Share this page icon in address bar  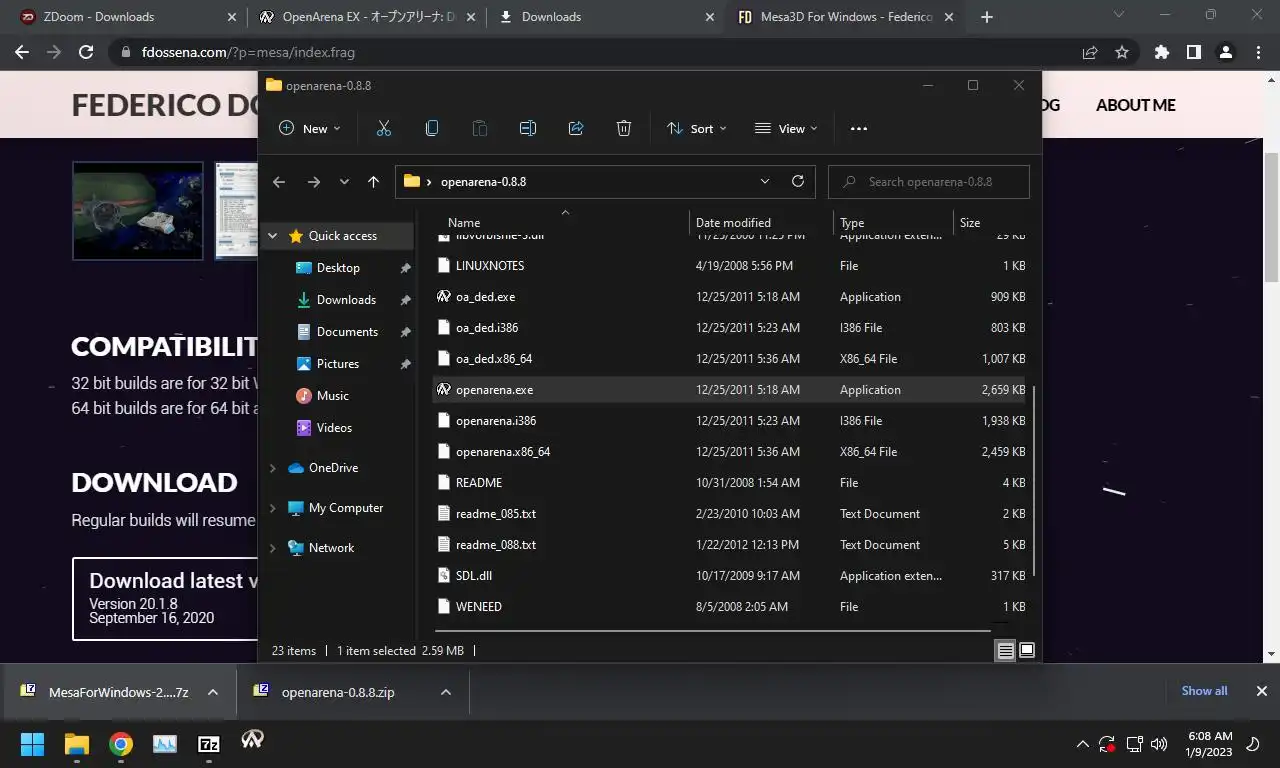point(1090,52)
